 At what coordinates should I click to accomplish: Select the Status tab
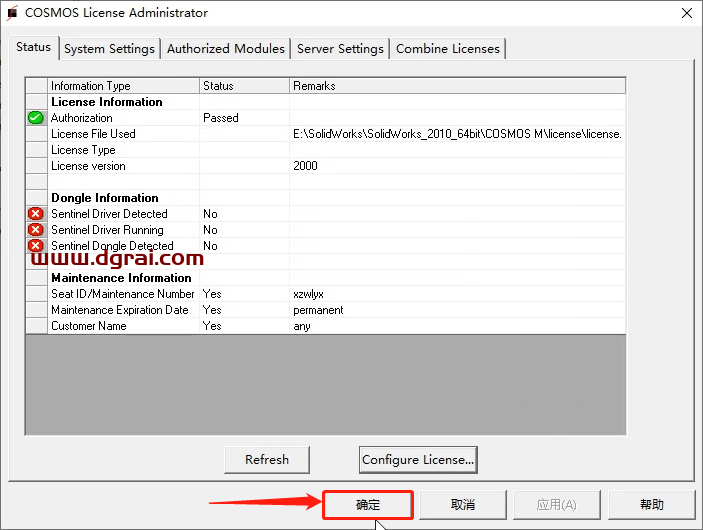point(33,47)
